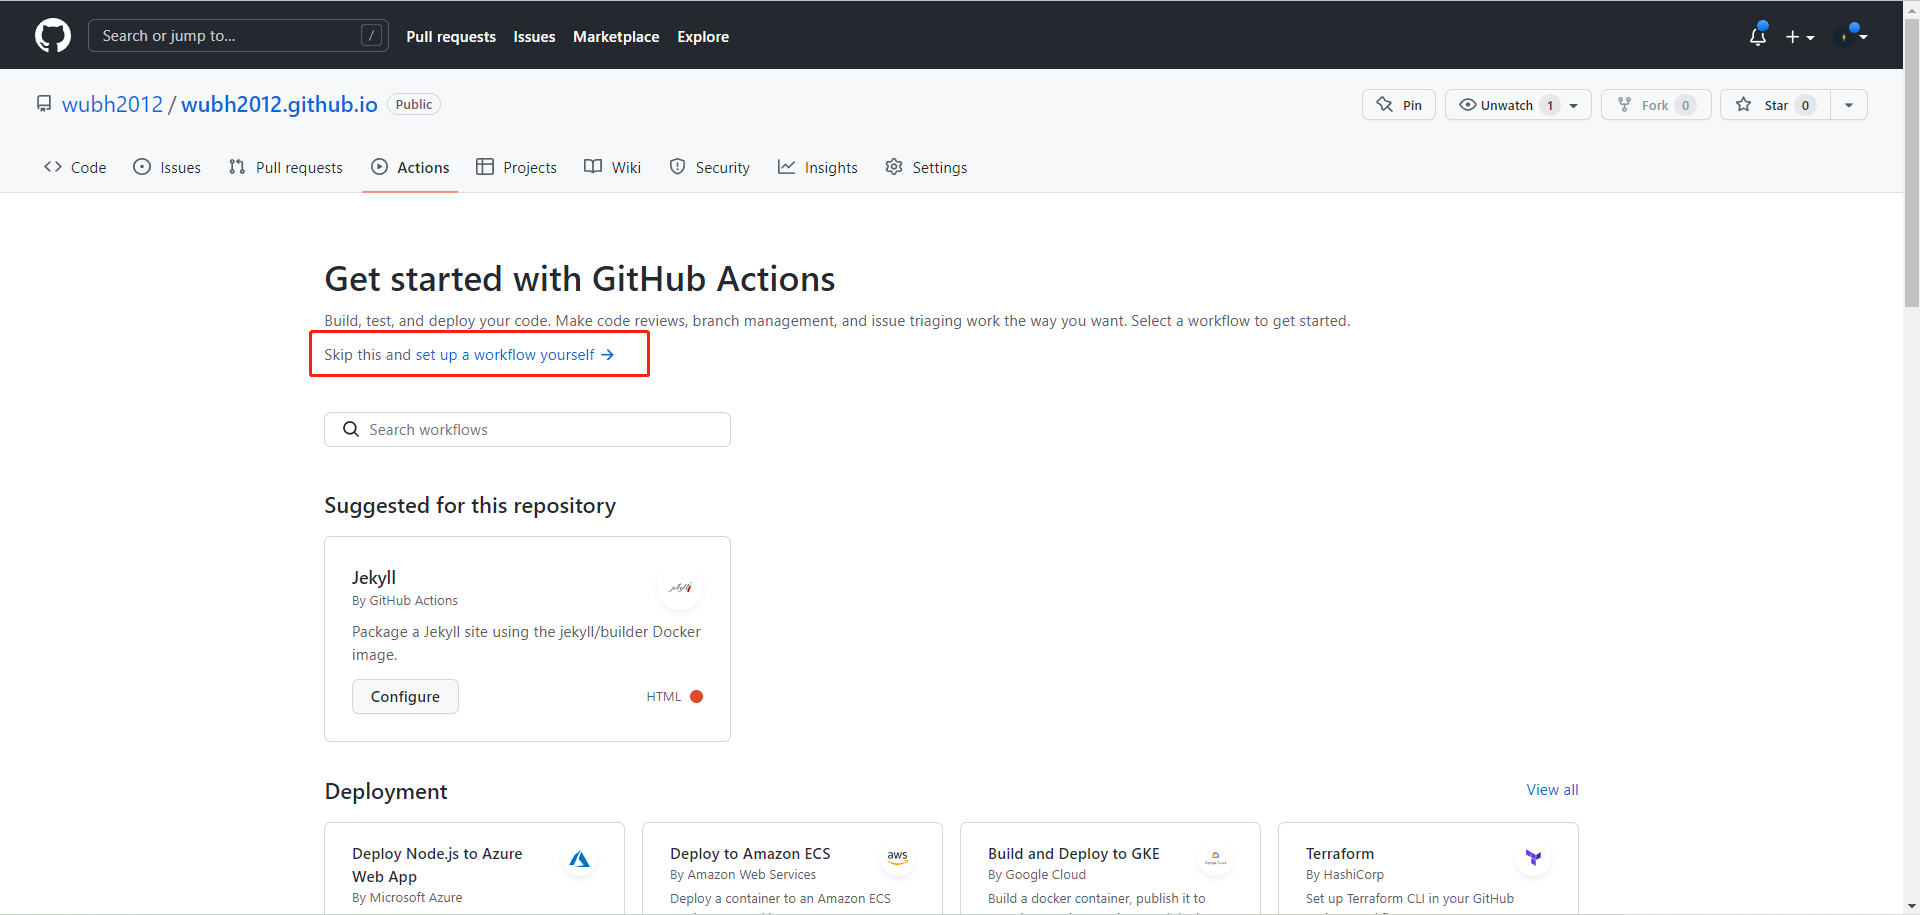Expand the star lists dropdown arrow
Image resolution: width=1920 pixels, height=915 pixels.
pos(1849,105)
